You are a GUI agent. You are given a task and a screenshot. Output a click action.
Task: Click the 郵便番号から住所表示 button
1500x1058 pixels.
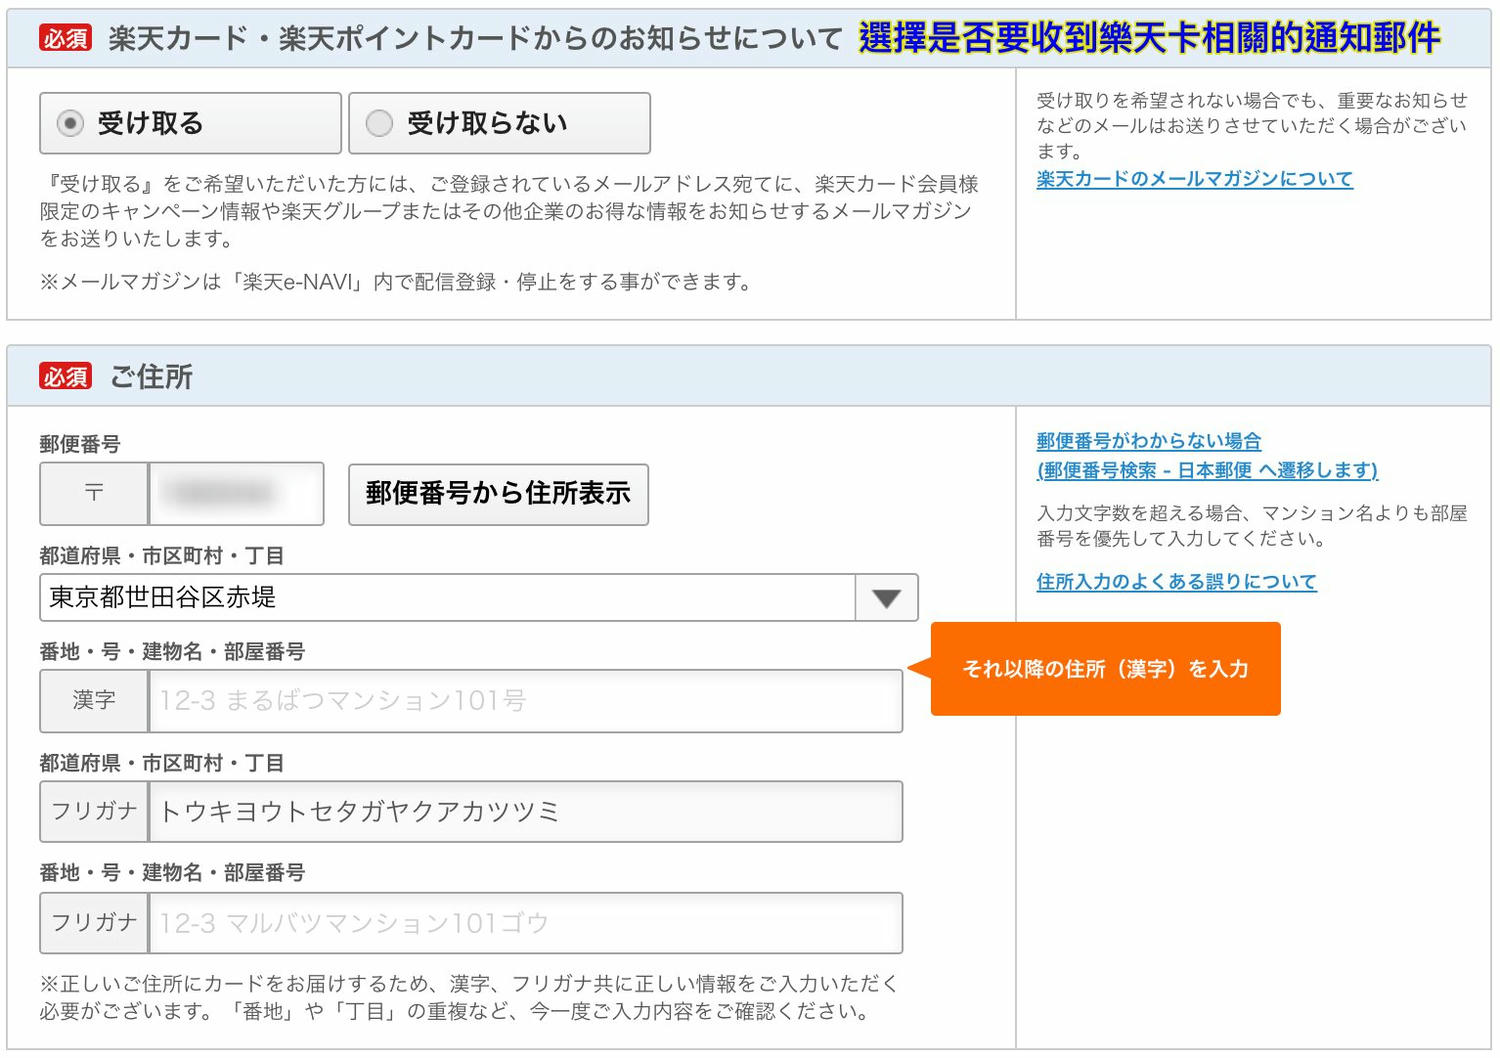coord(498,494)
